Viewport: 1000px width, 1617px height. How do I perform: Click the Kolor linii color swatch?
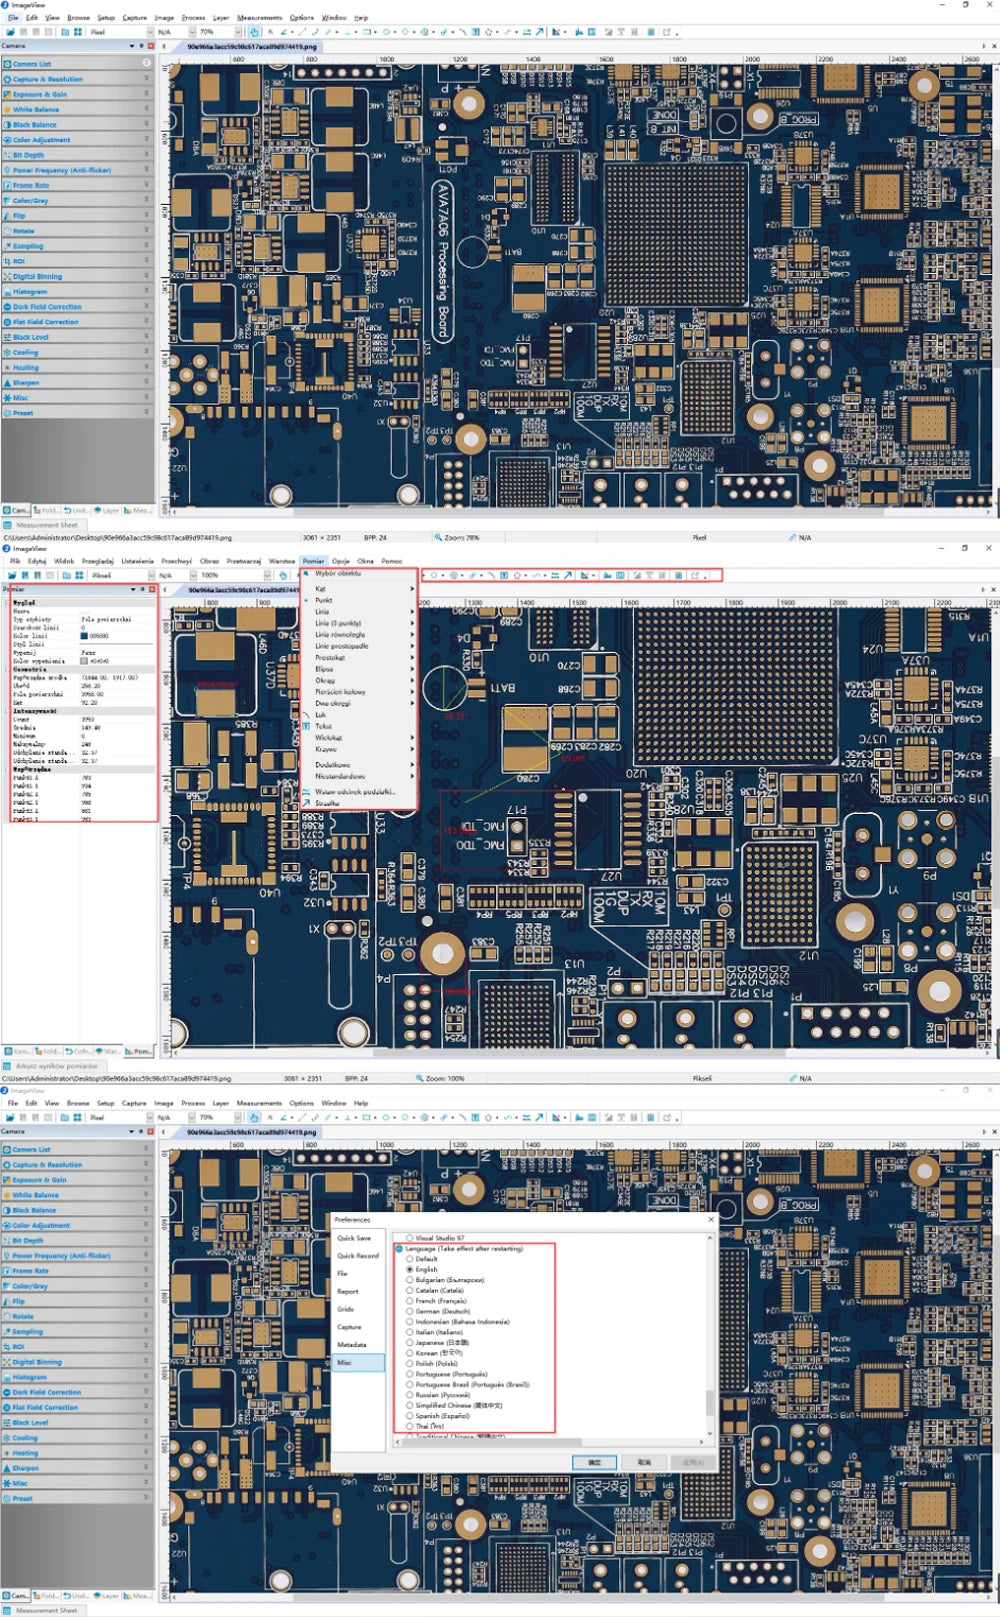(x=84, y=636)
